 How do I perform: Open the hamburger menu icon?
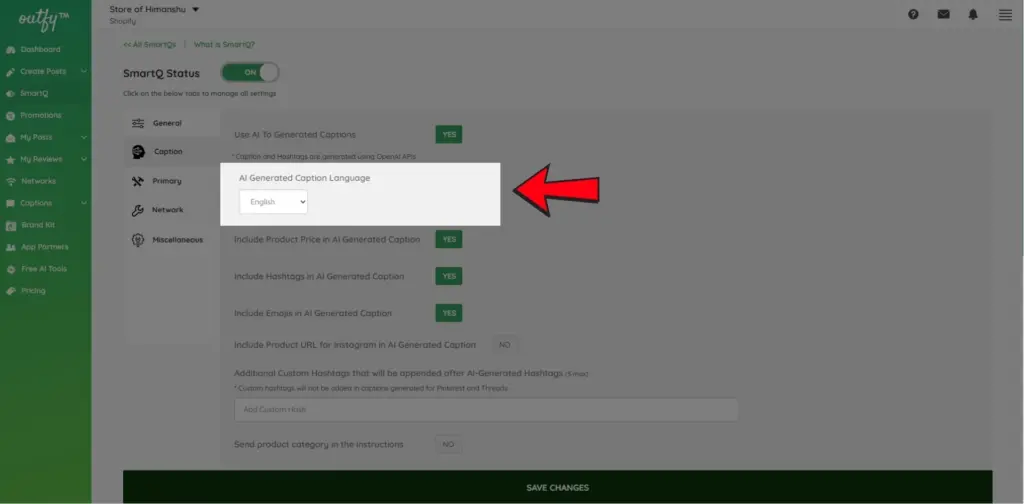[1005, 14]
